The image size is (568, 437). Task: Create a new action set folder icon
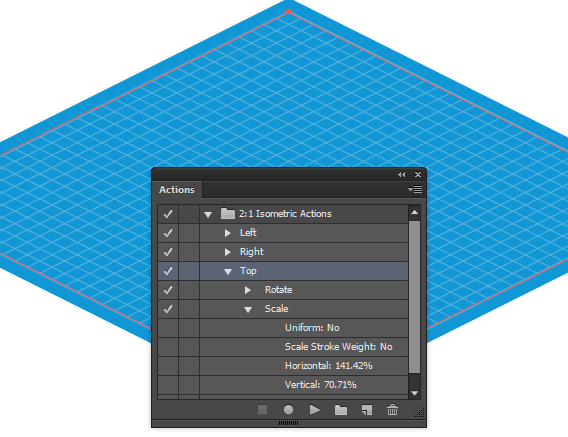coord(341,410)
